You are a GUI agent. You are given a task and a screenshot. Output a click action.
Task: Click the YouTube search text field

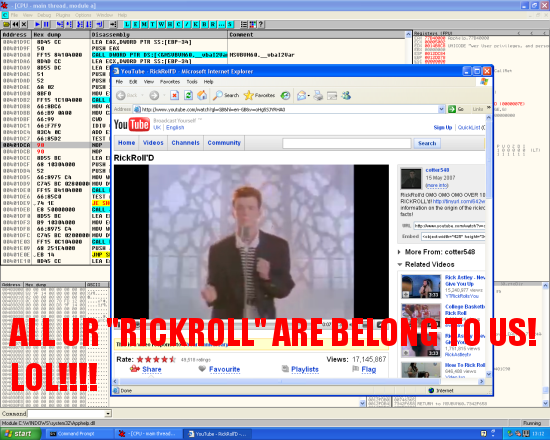pyautogui.click(x=347, y=143)
